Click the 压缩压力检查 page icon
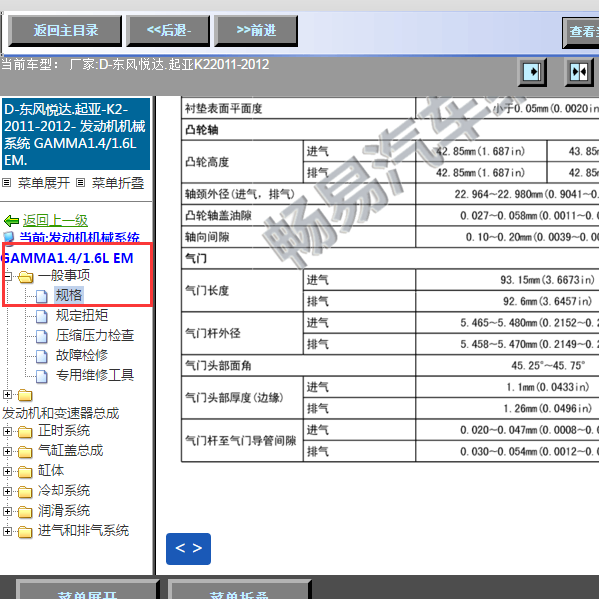 point(42,337)
